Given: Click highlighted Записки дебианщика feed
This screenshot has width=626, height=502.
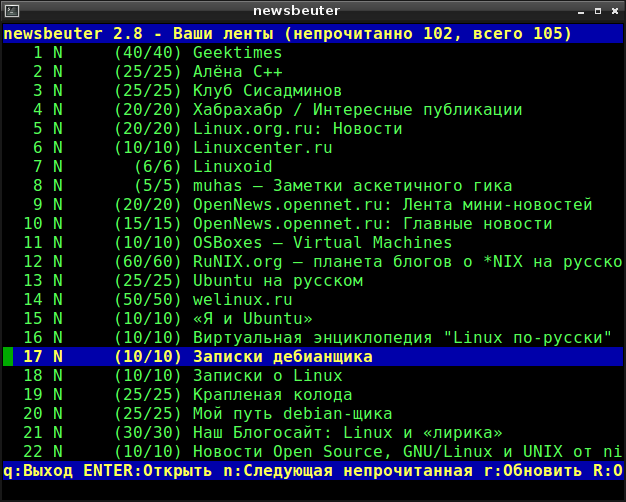Looking at the screenshot, I should coord(313,357).
